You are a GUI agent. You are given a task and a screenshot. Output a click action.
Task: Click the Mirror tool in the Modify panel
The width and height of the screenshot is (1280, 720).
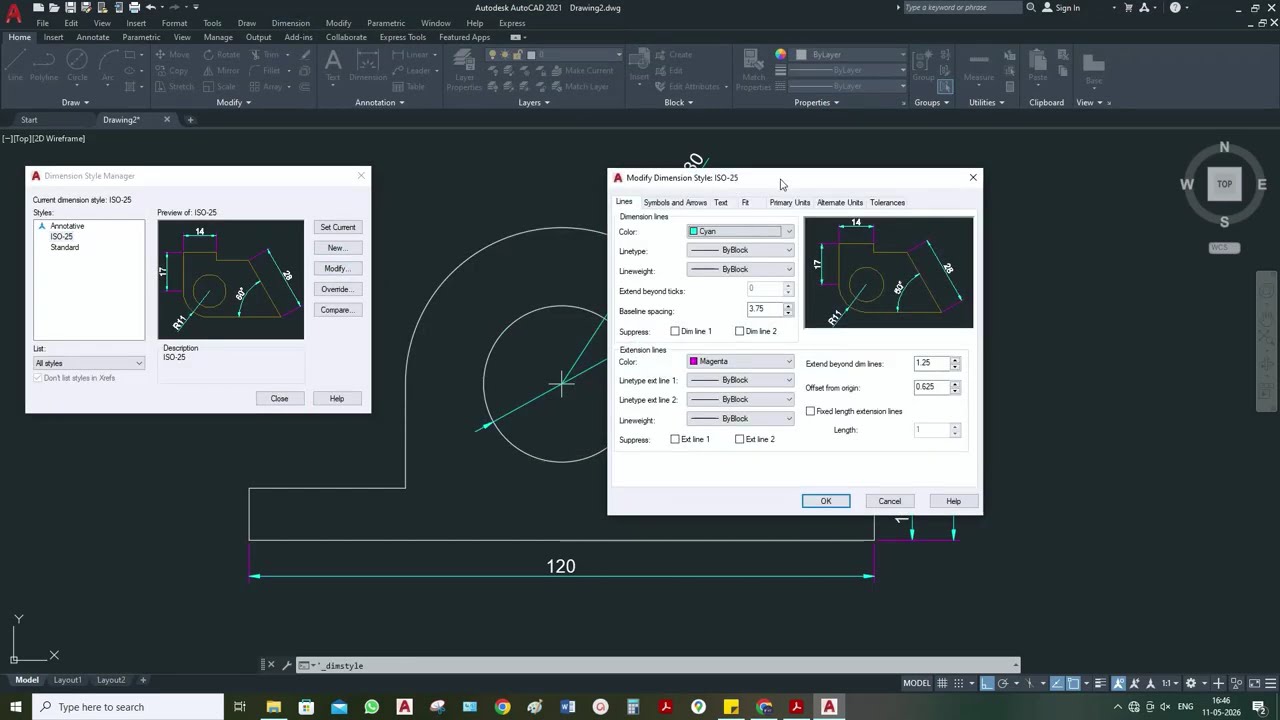click(221, 71)
